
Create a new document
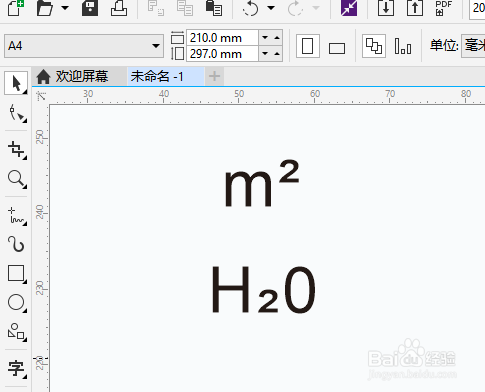[15, 8]
